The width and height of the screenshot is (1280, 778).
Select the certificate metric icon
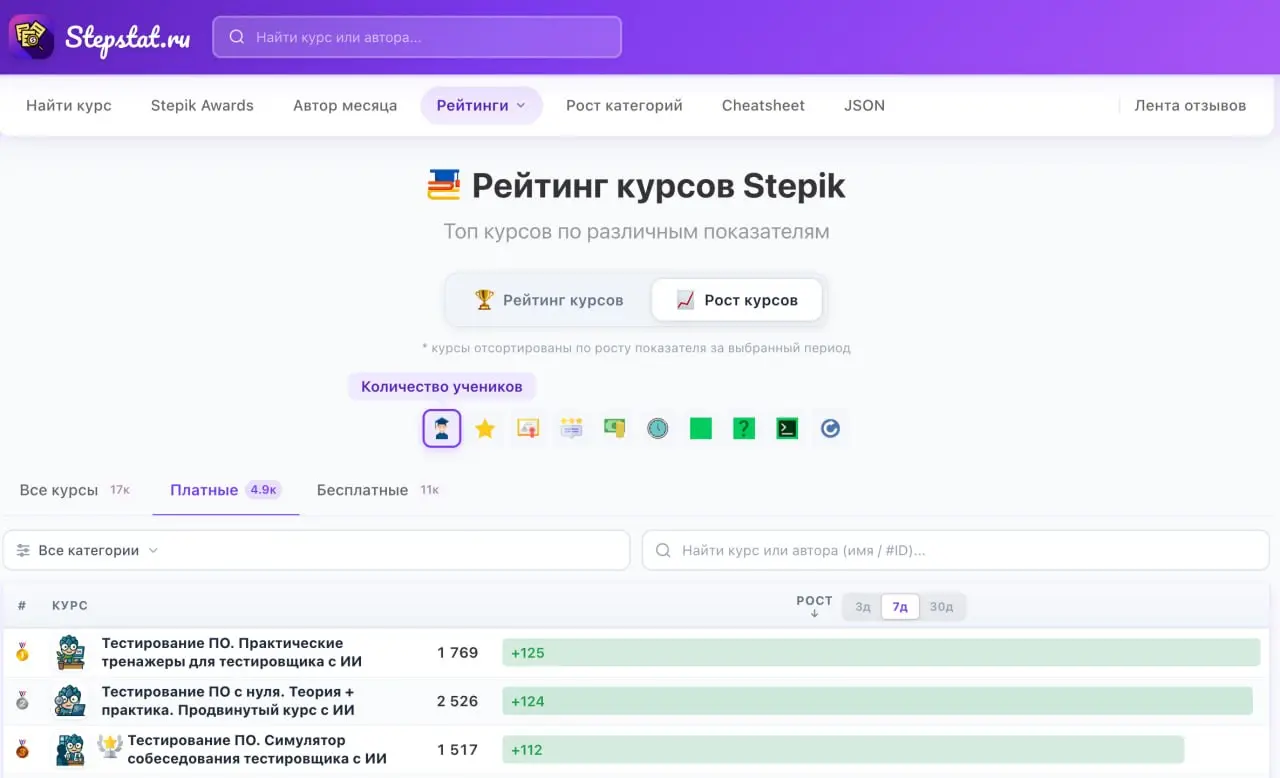(x=528, y=428)
